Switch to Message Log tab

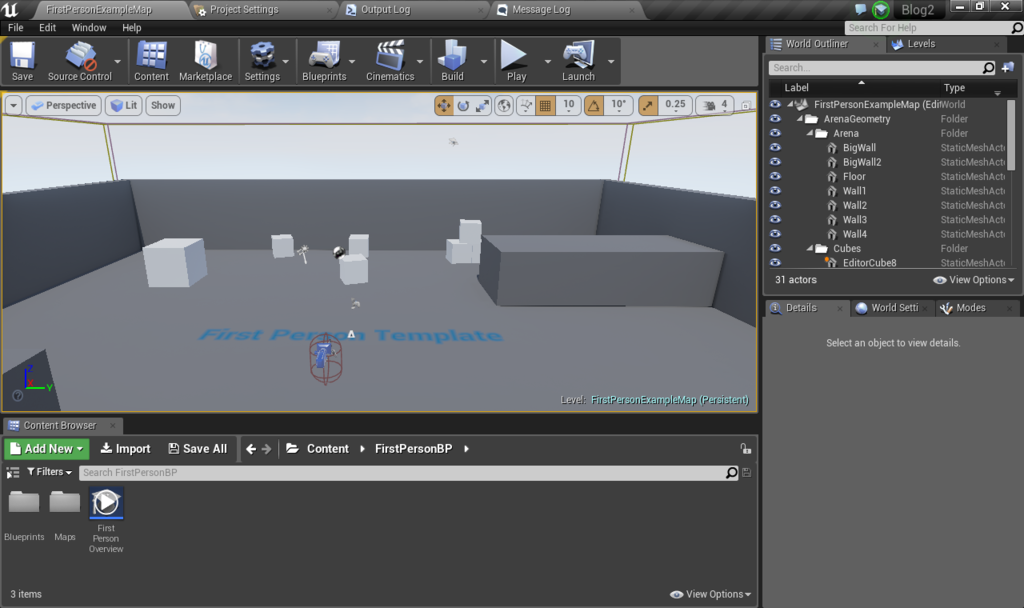tap(541, 10)
